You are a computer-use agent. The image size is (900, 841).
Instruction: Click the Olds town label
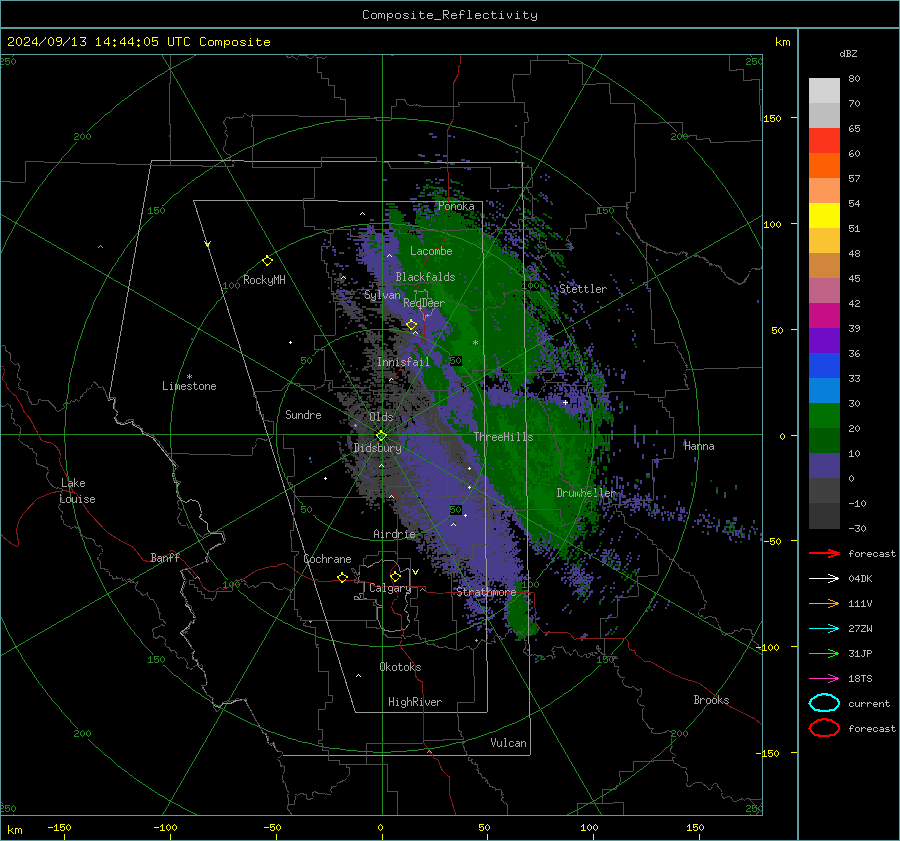click(381, 417)
